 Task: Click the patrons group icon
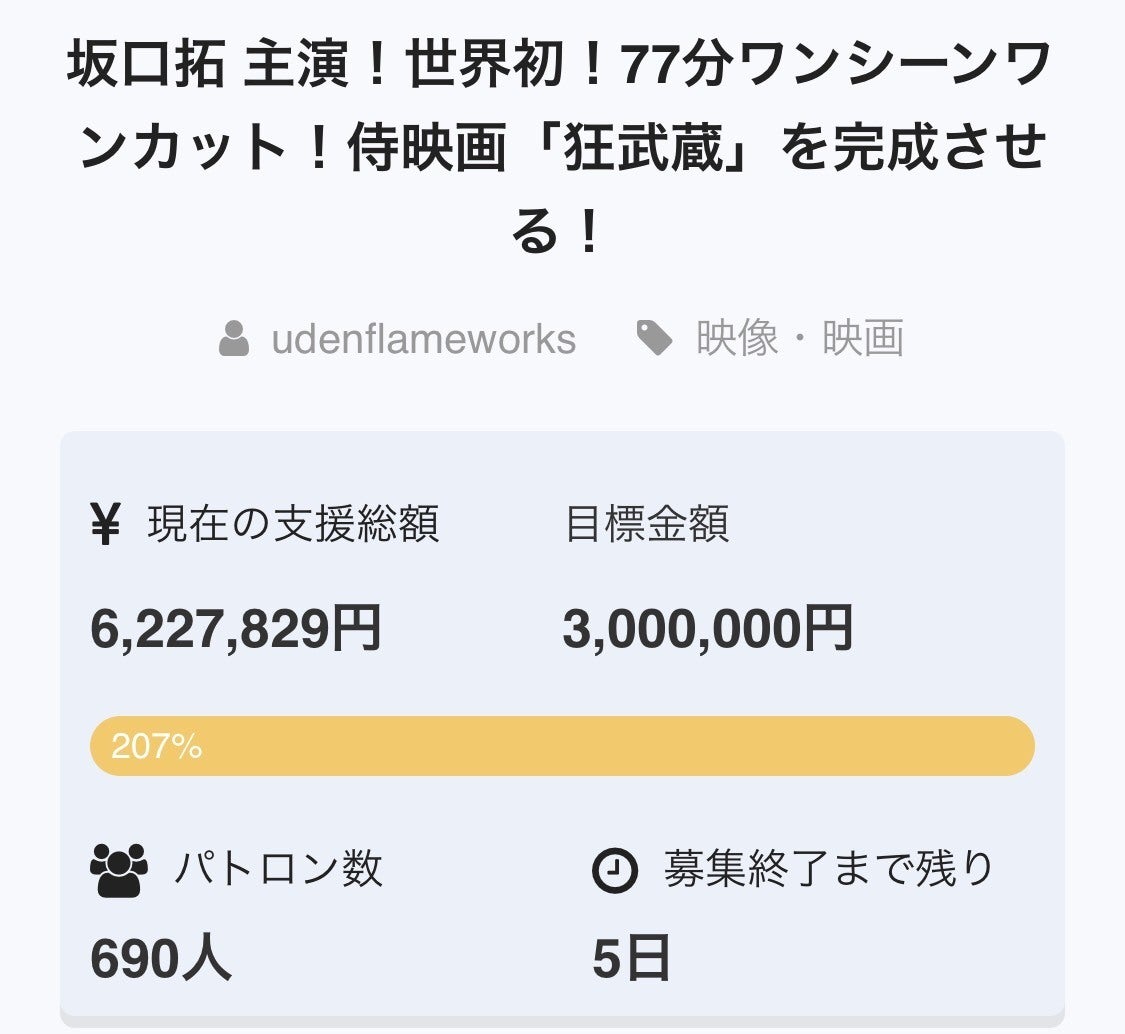coord(119,869)
